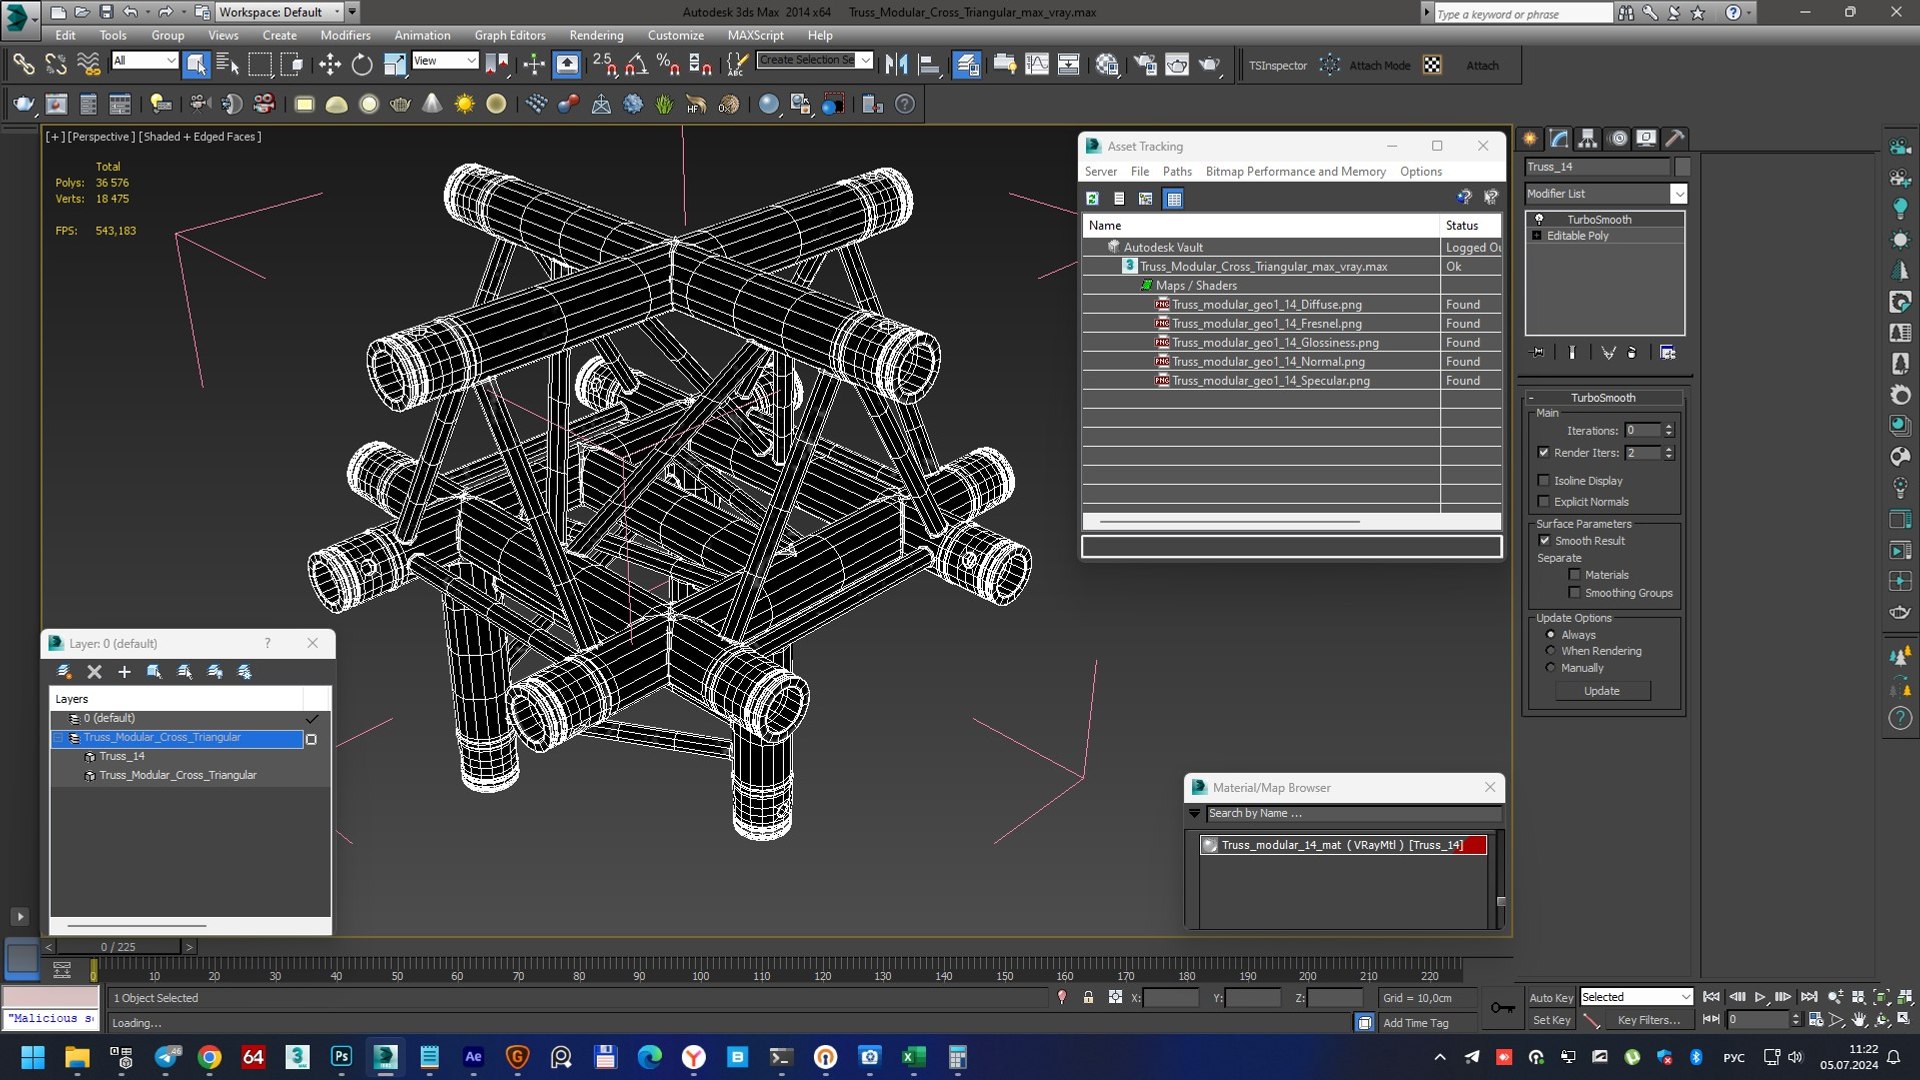Viewport: 1920px width, 1080px height.
Task: Click the Mirror tool icon
Action: click(x=896, y=66)
